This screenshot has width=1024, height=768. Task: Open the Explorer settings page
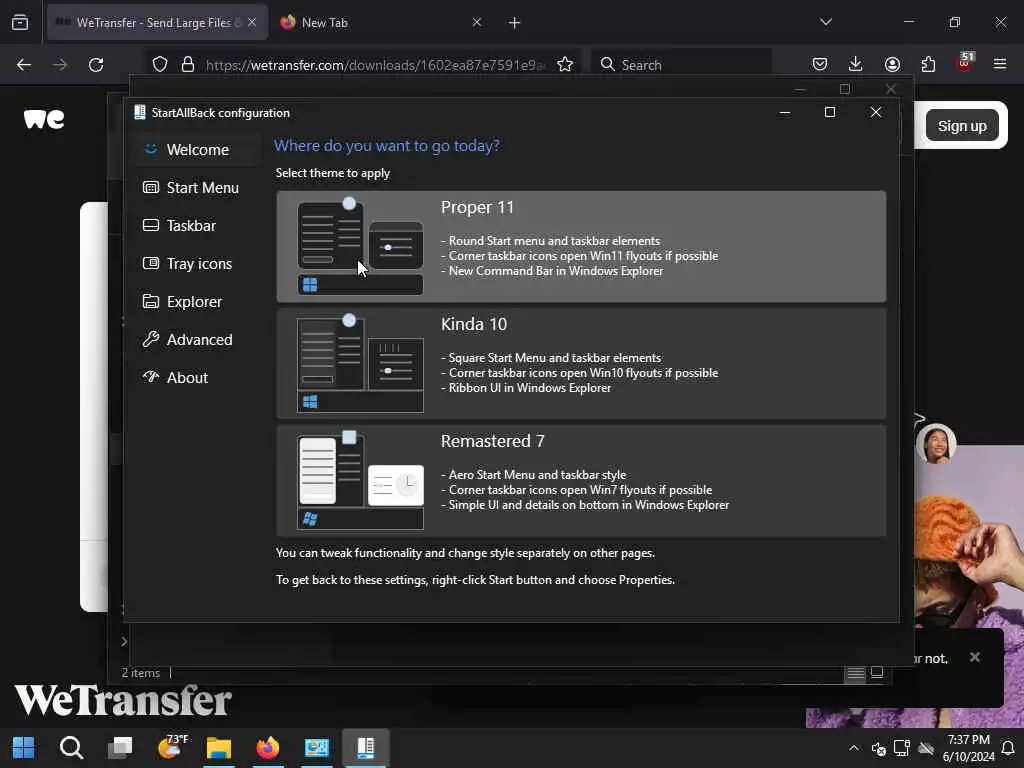pos(196,301)
